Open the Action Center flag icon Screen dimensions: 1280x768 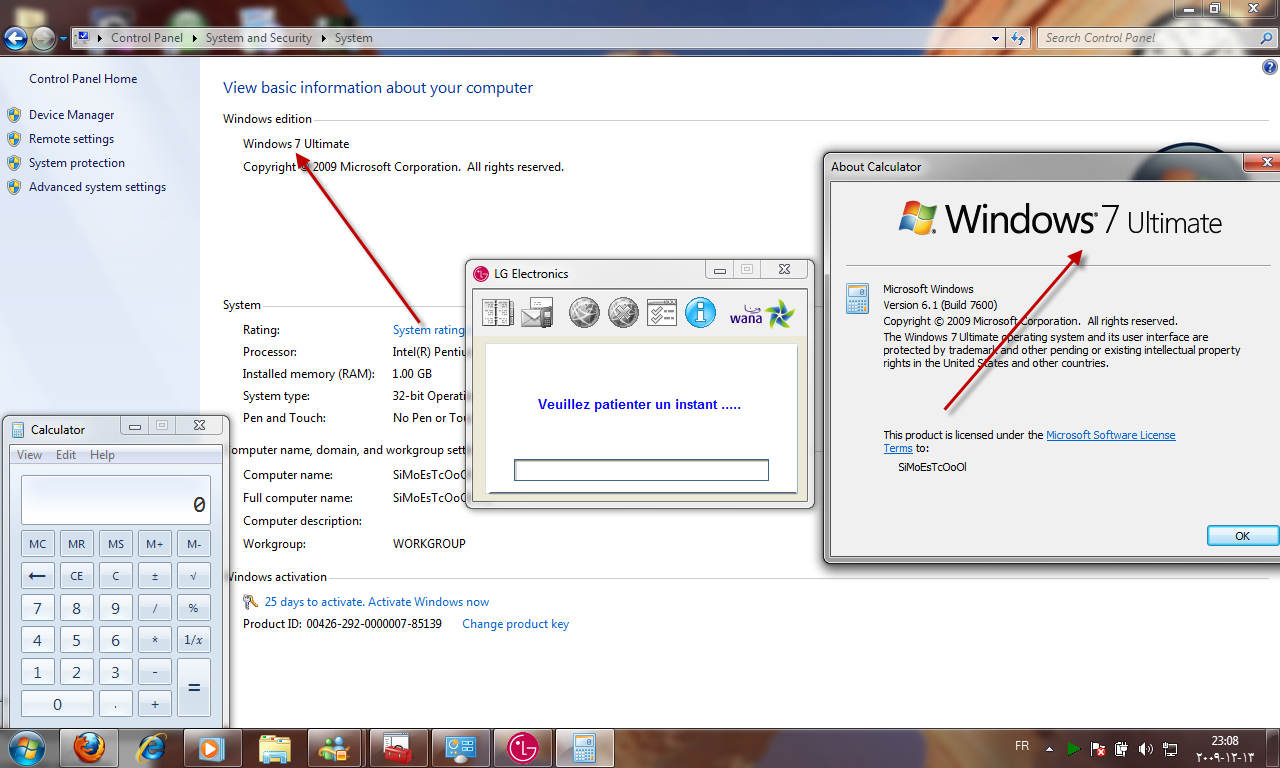(1097, 748)
